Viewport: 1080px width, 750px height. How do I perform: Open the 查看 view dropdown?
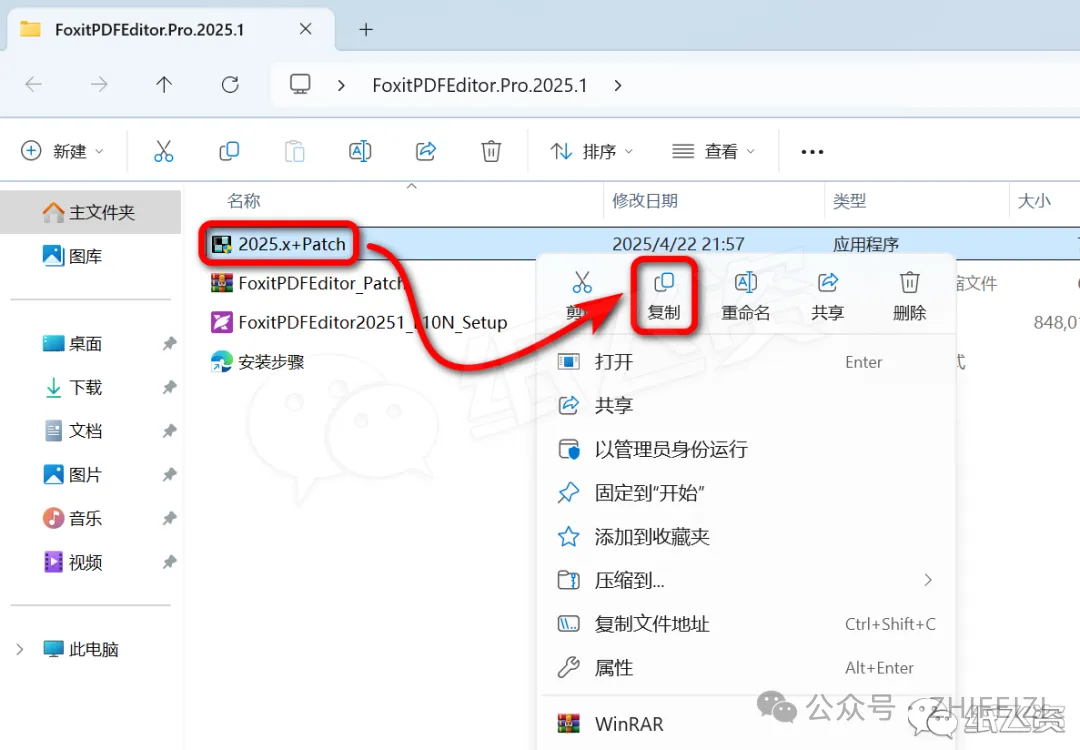coord(713,151)
